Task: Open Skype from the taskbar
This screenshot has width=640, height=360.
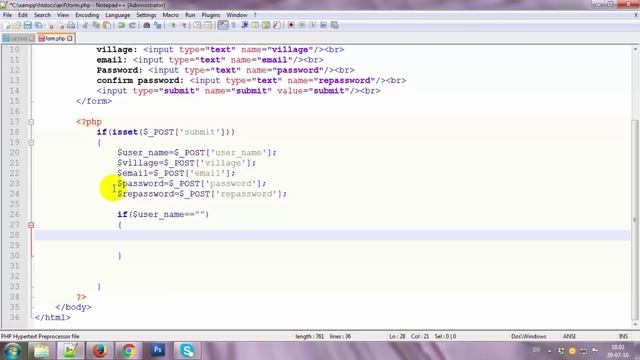Action: tap(187, 351)
